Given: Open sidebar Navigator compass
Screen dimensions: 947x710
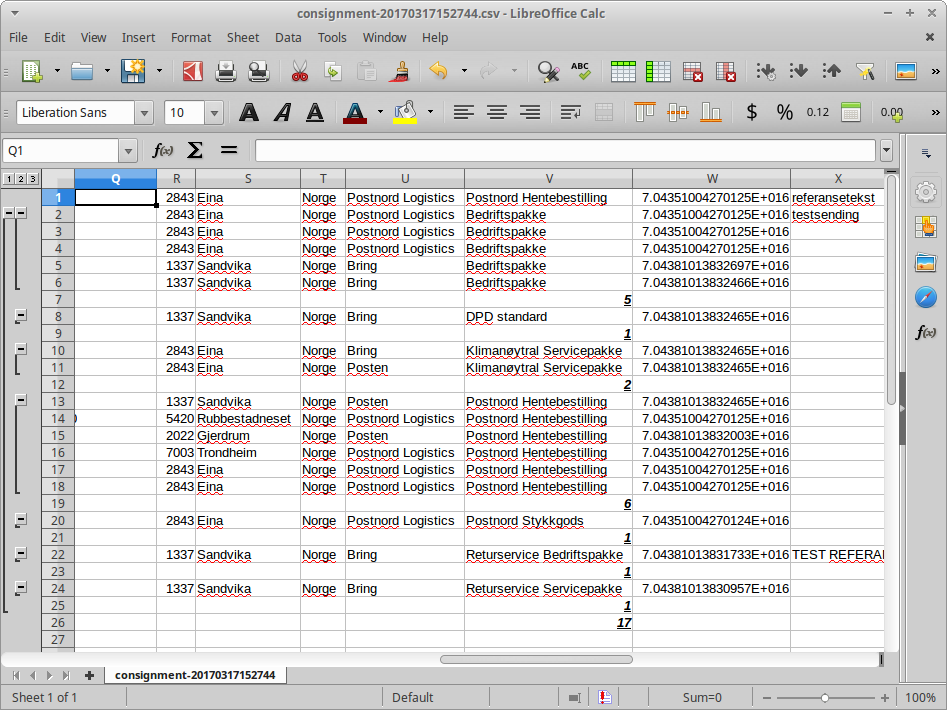Looking at the screenshot, I should point(925,297).
